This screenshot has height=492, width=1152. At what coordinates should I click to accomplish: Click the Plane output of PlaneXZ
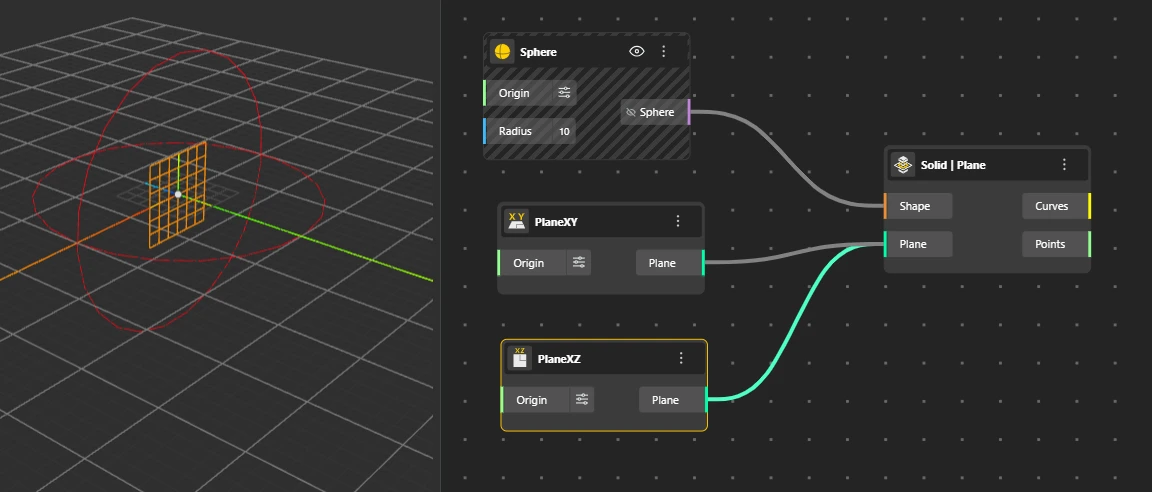pyautogui.click(x=672, y=400)
